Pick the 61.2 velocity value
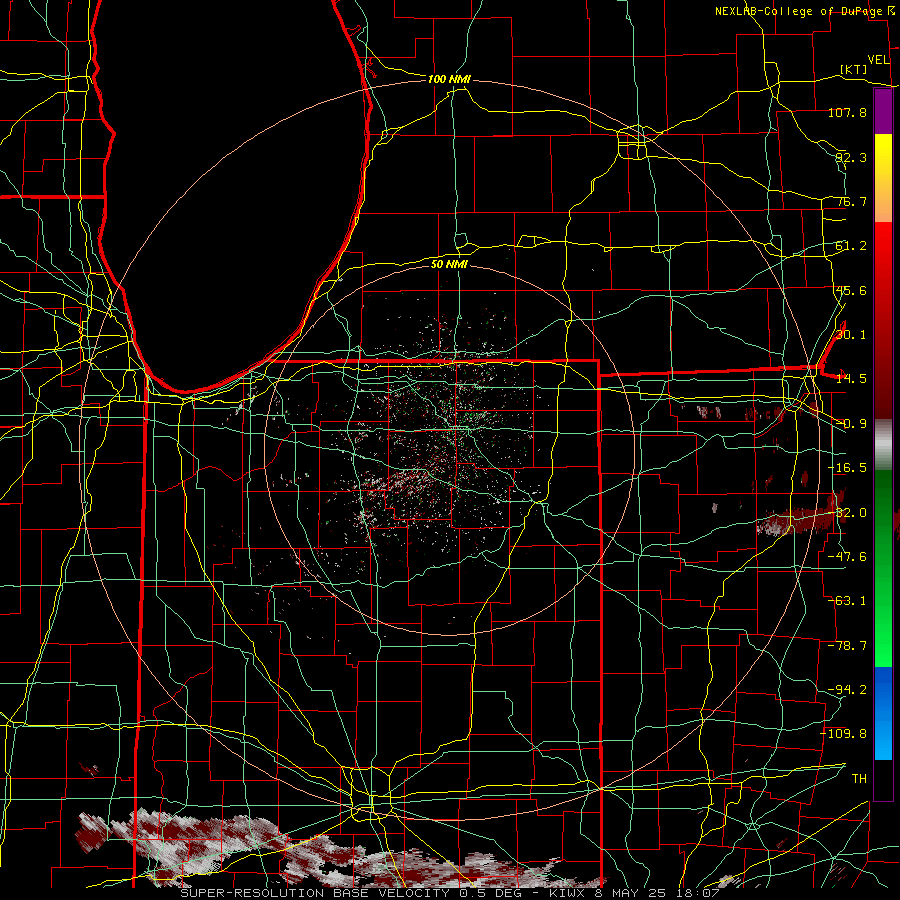 851,246
